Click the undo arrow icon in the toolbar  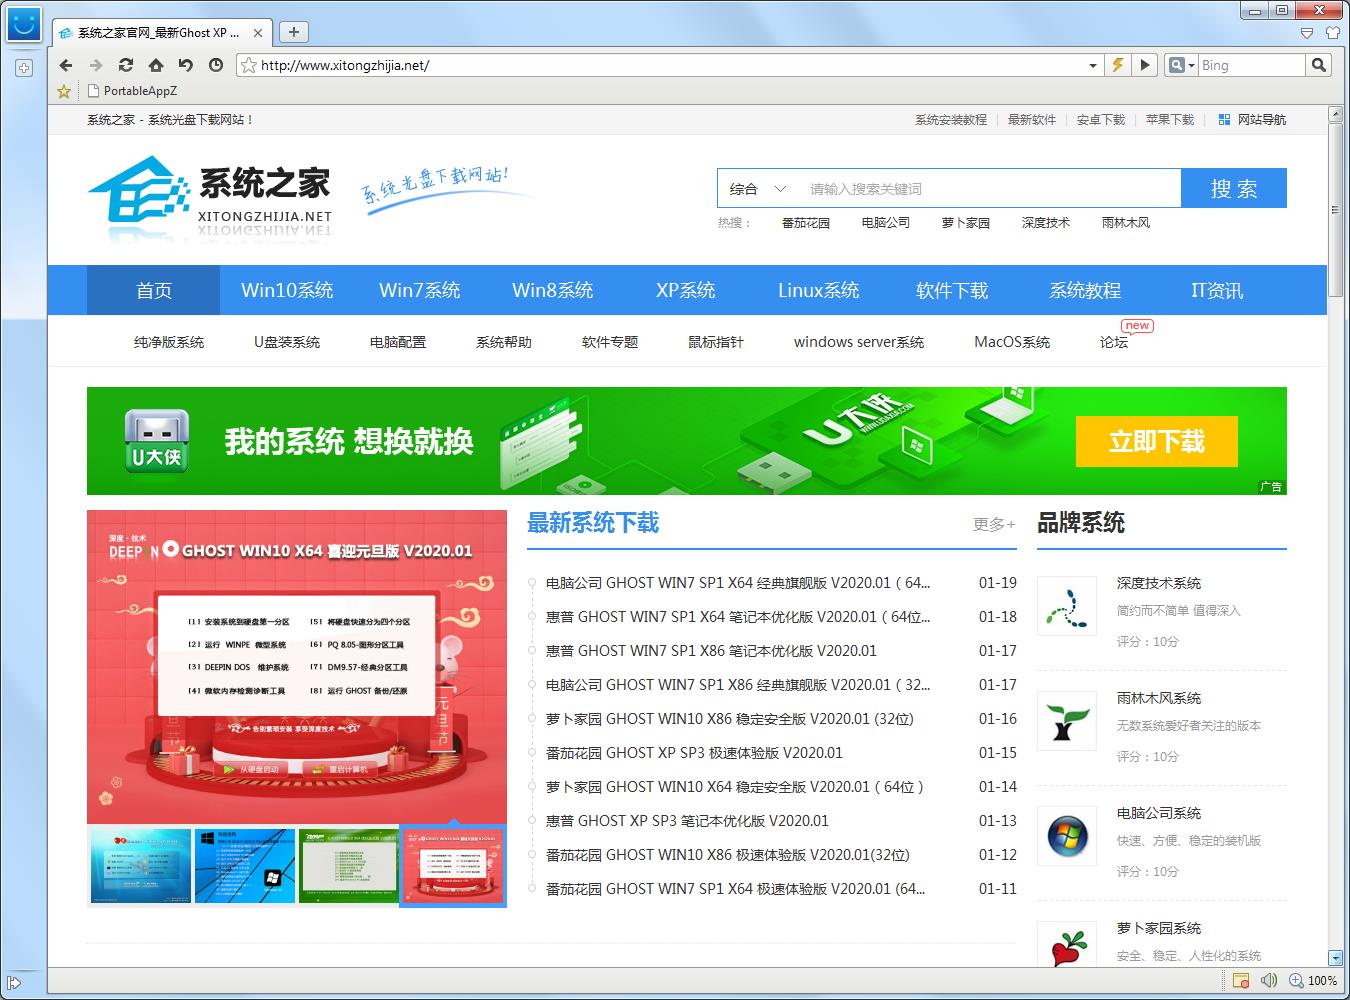[x=186, y=65]
